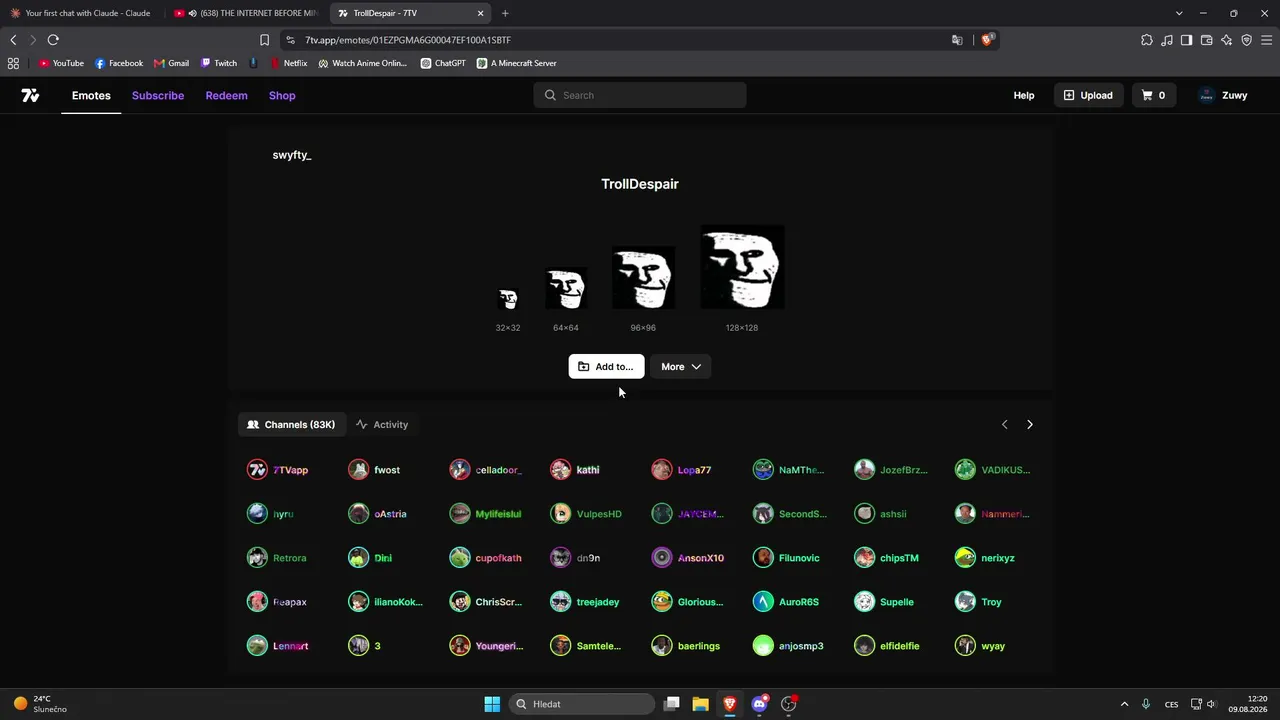Open Discord from the taskbar
The height and width of the screenshot is (720, 1280).
point(759,704)
